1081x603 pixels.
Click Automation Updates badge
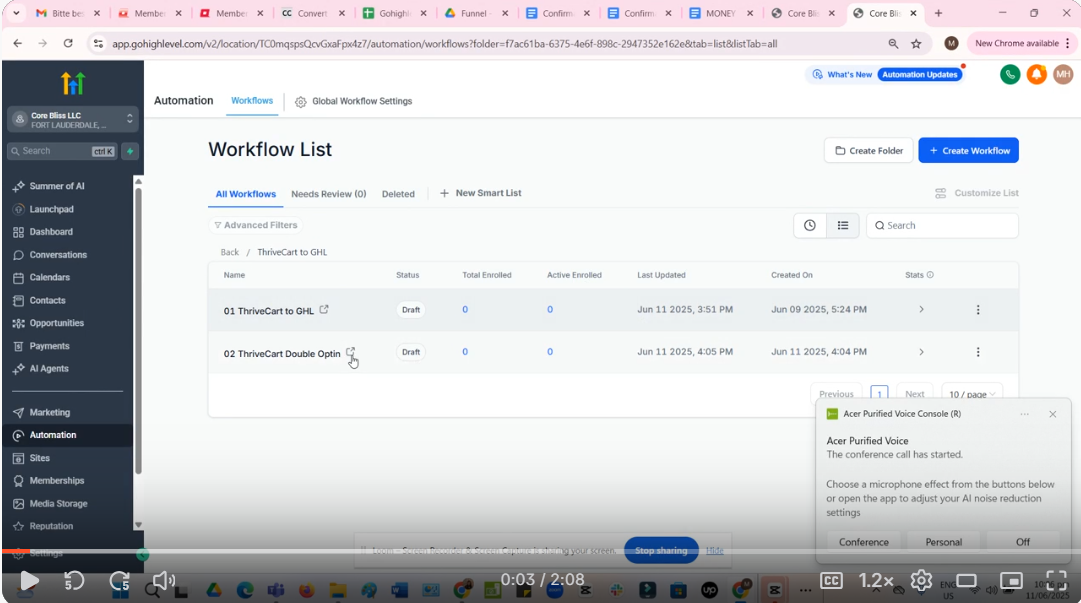click(x=920, y=74)
